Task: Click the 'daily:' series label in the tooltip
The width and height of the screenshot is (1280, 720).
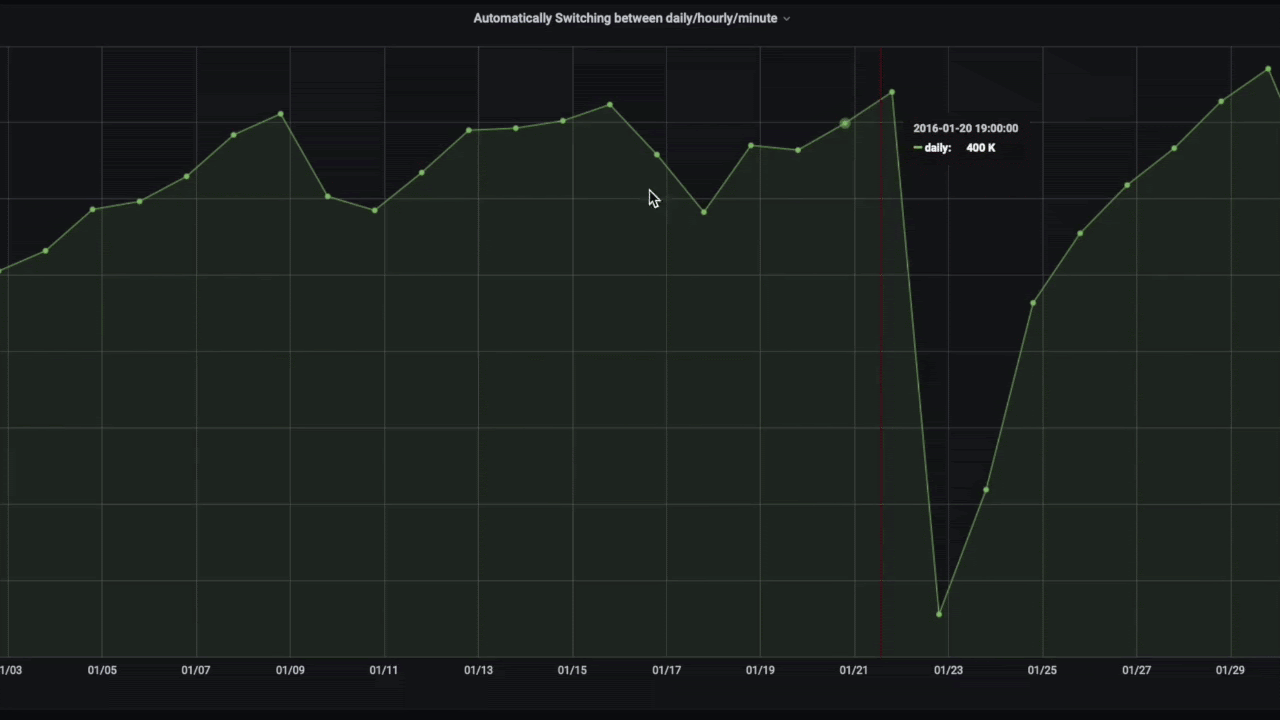Action: pos(937,148)
